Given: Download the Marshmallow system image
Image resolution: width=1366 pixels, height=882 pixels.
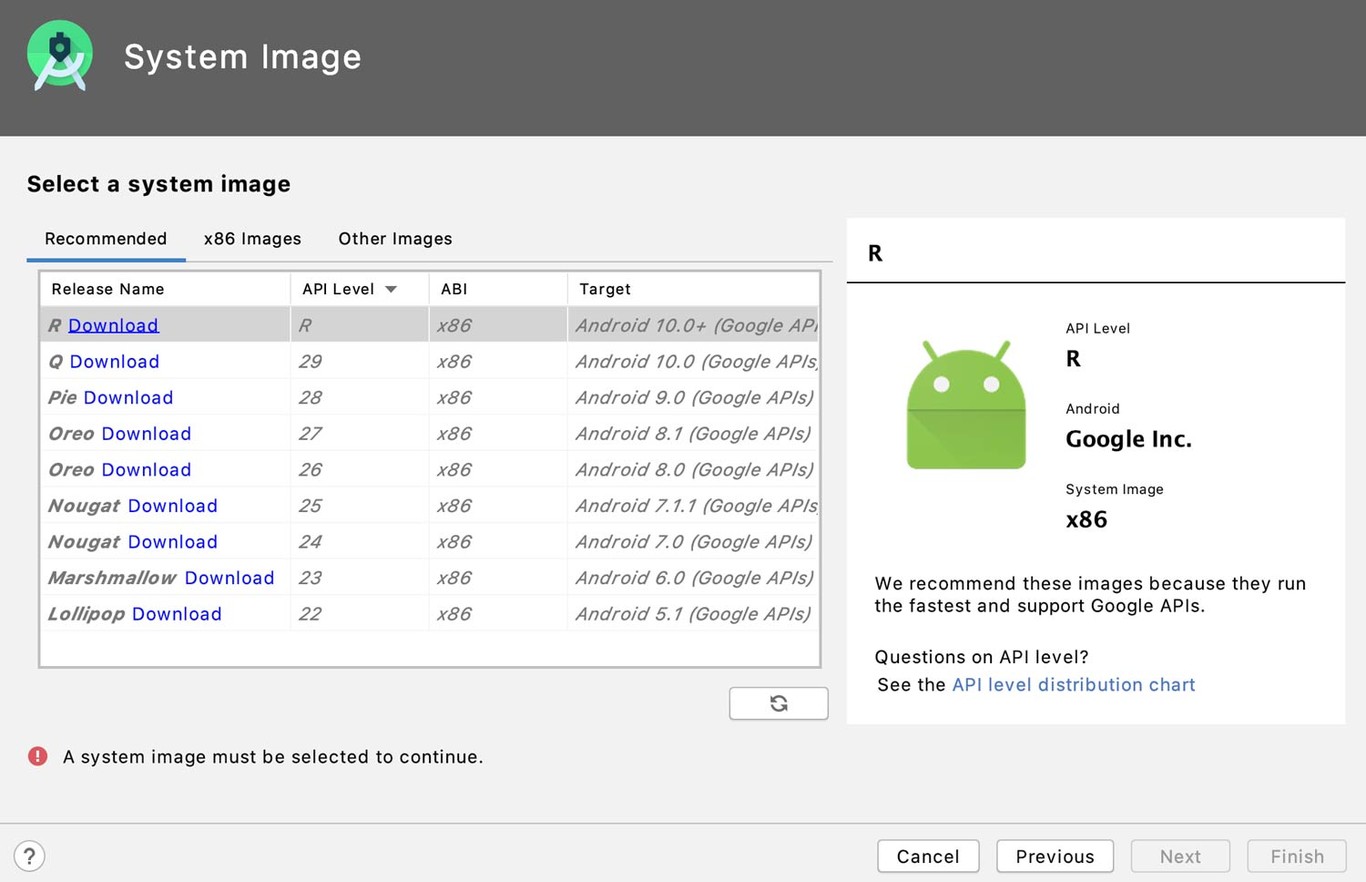Looking at the screenshot, I should [x=229, y=577].
